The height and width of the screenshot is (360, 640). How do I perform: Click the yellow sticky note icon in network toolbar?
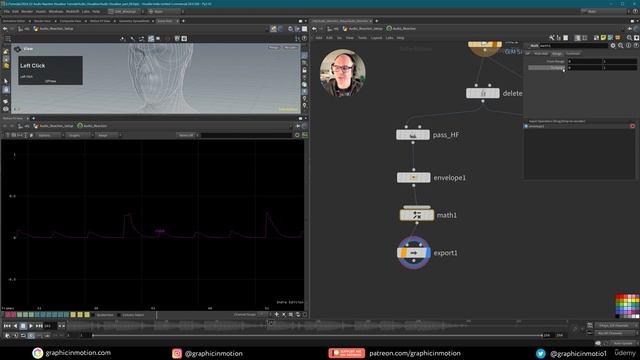(603, 38)
